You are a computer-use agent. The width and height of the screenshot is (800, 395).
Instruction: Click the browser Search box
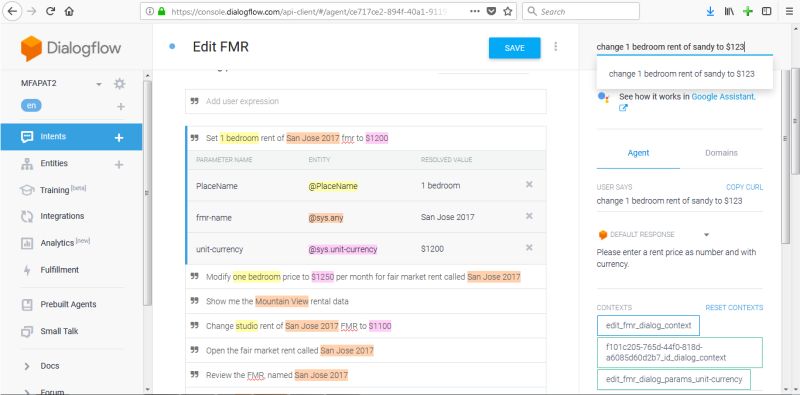click(581, 11)
